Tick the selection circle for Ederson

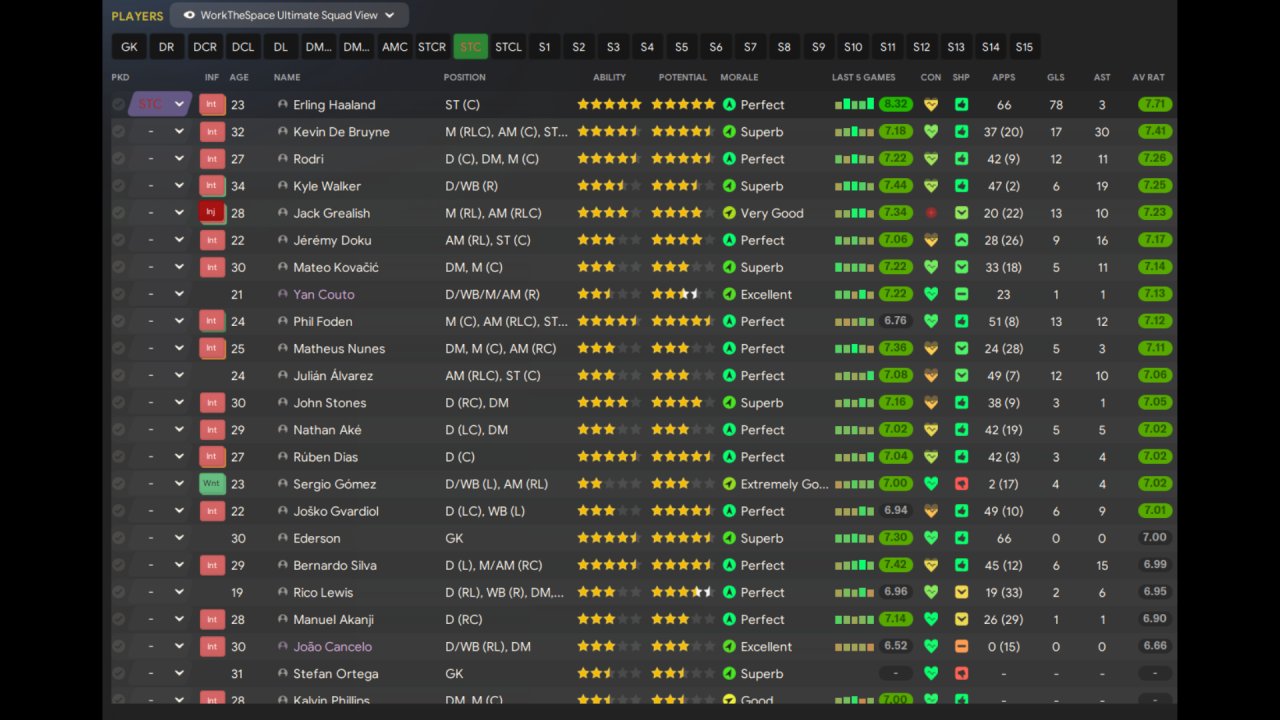pyautogui.click(x=118, y=538)
